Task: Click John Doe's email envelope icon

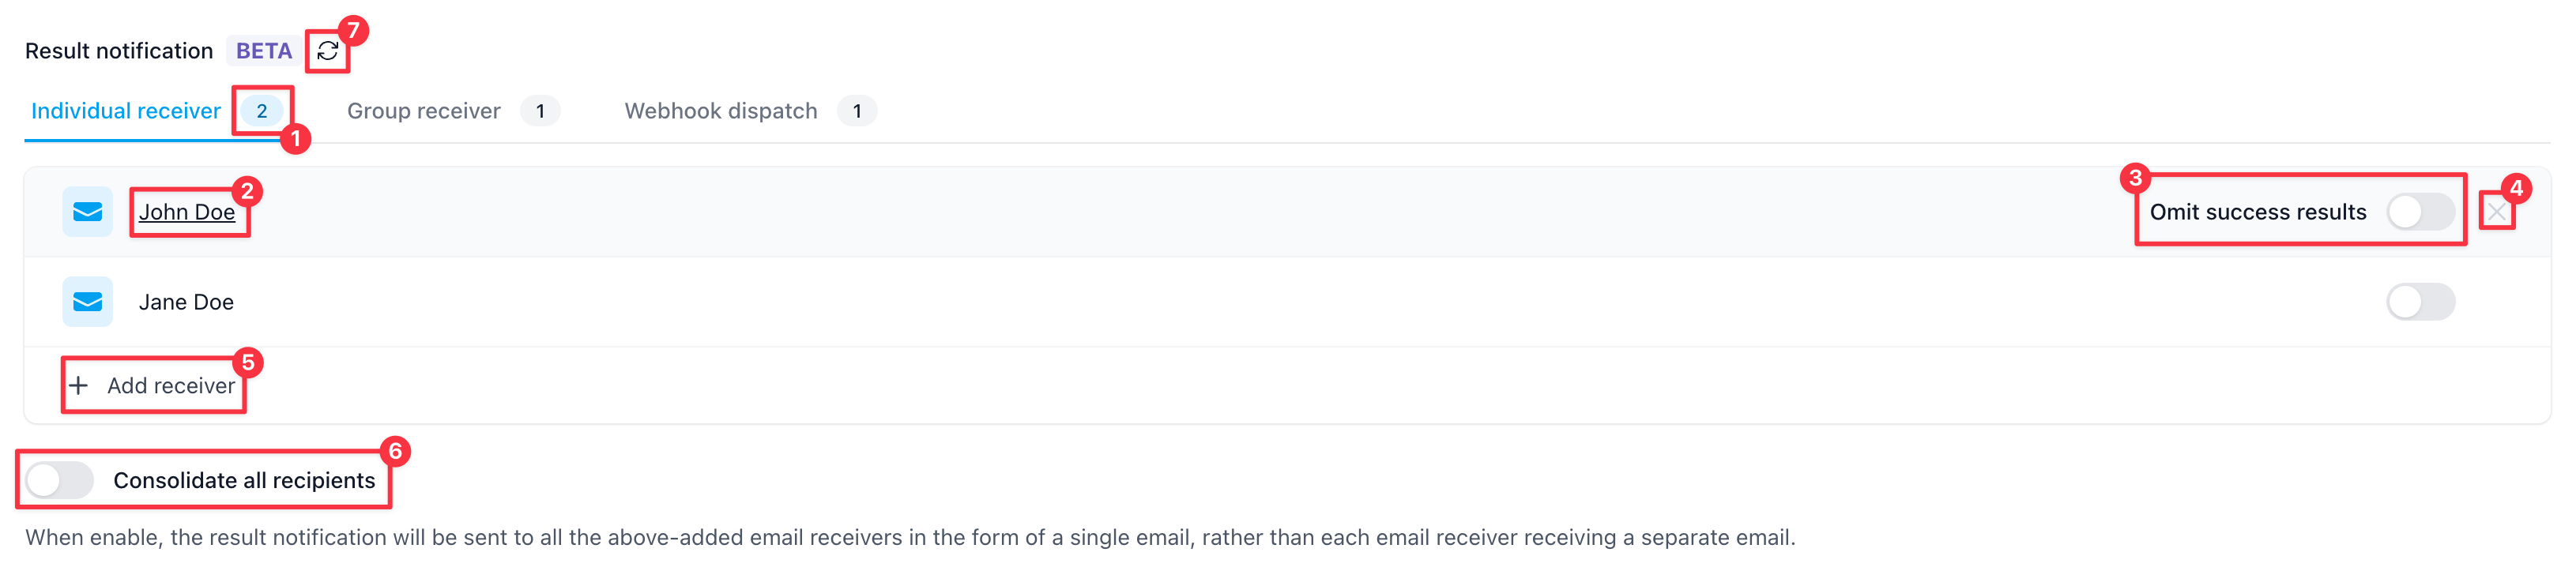Action: click(x=88, y=212)
